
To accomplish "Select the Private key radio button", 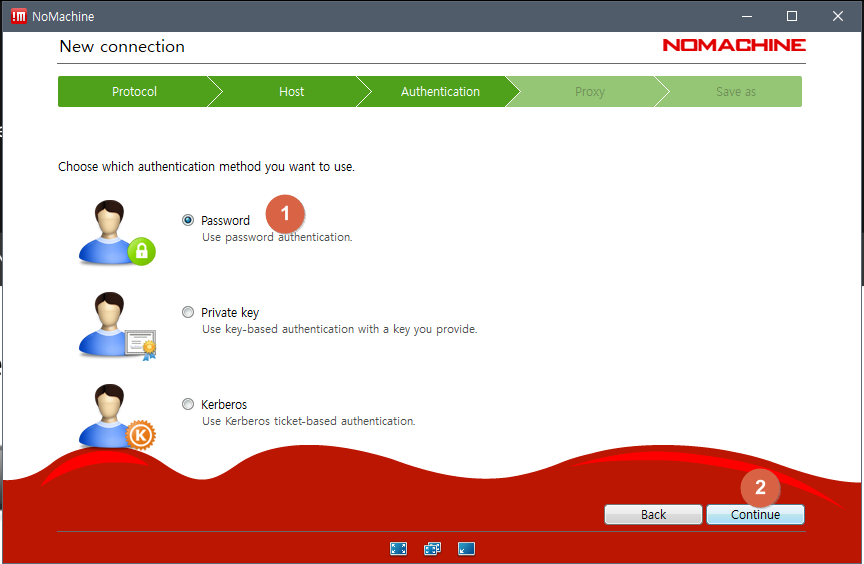I will point(188,312).
